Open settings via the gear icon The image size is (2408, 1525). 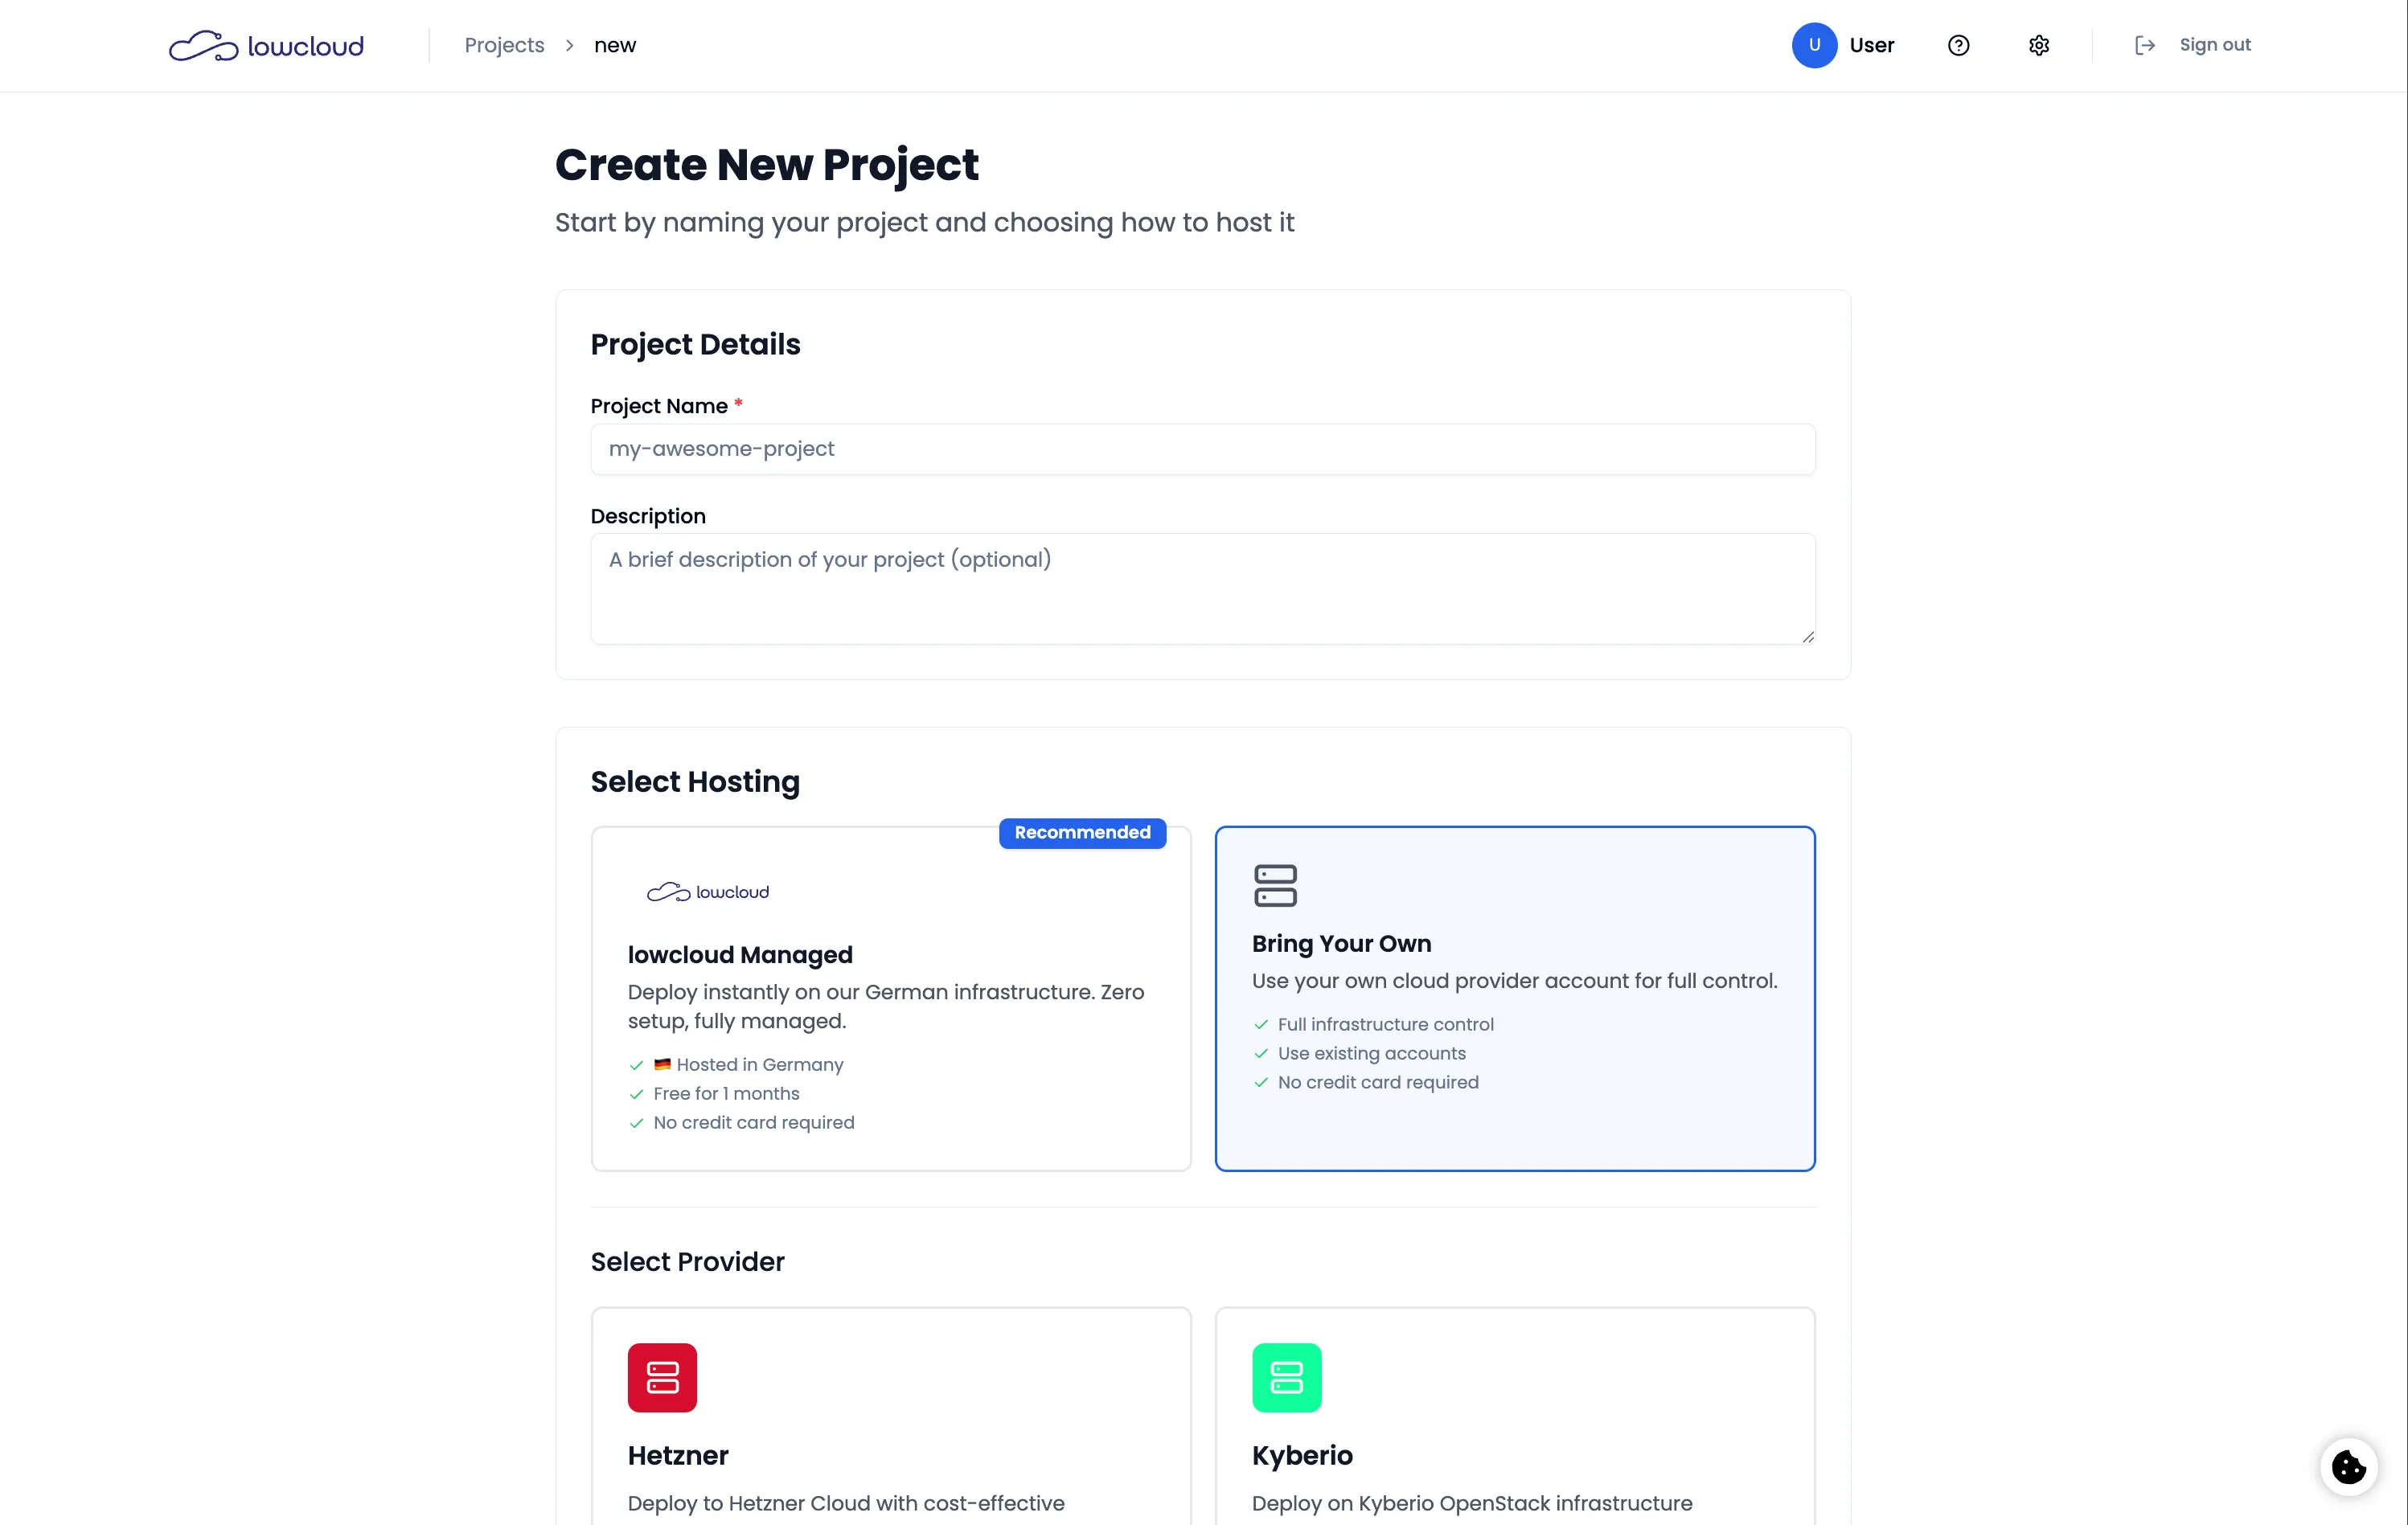[2038, 45]
